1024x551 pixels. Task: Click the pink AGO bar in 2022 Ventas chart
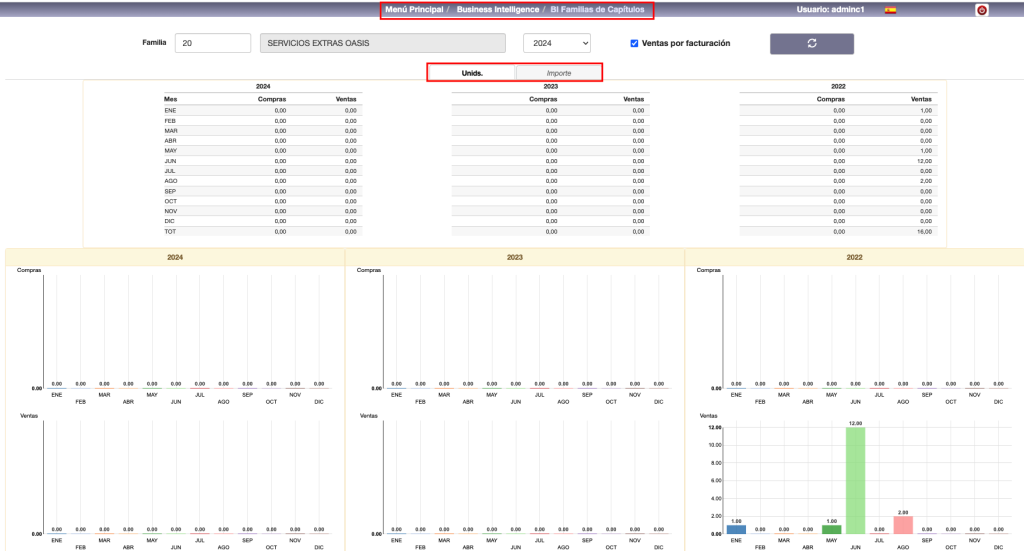[903, 525]
